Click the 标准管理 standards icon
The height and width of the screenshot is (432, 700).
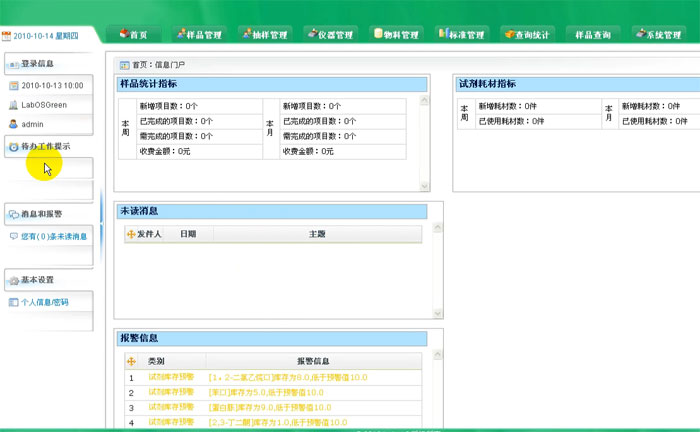point(443,34)
